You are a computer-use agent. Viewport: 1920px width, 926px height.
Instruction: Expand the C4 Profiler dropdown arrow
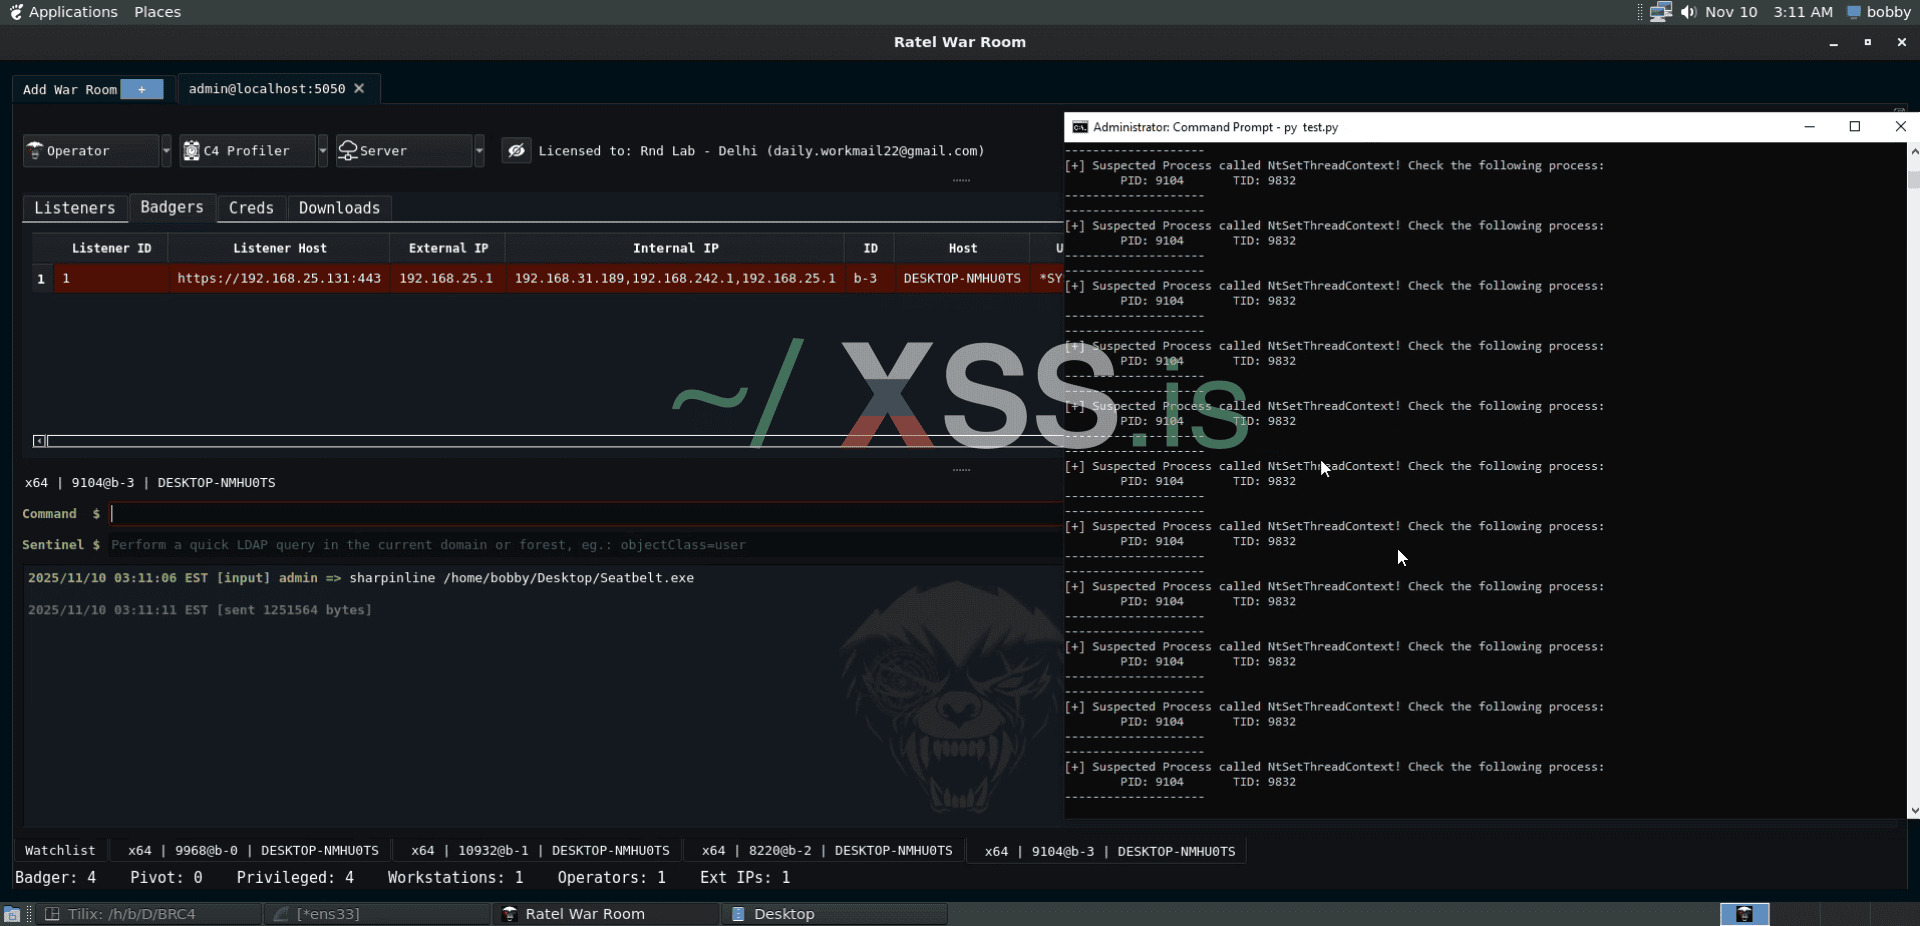[x=322, y=150]
